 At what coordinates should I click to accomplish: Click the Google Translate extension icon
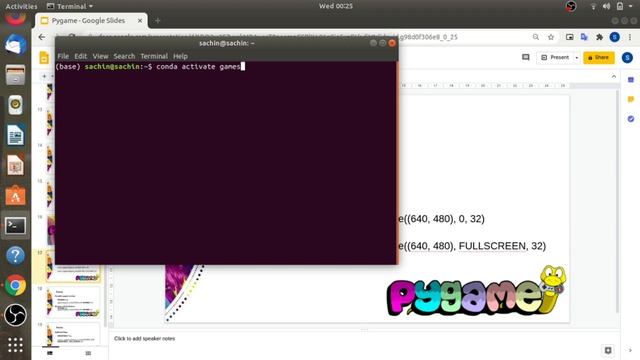pos(584,37)
